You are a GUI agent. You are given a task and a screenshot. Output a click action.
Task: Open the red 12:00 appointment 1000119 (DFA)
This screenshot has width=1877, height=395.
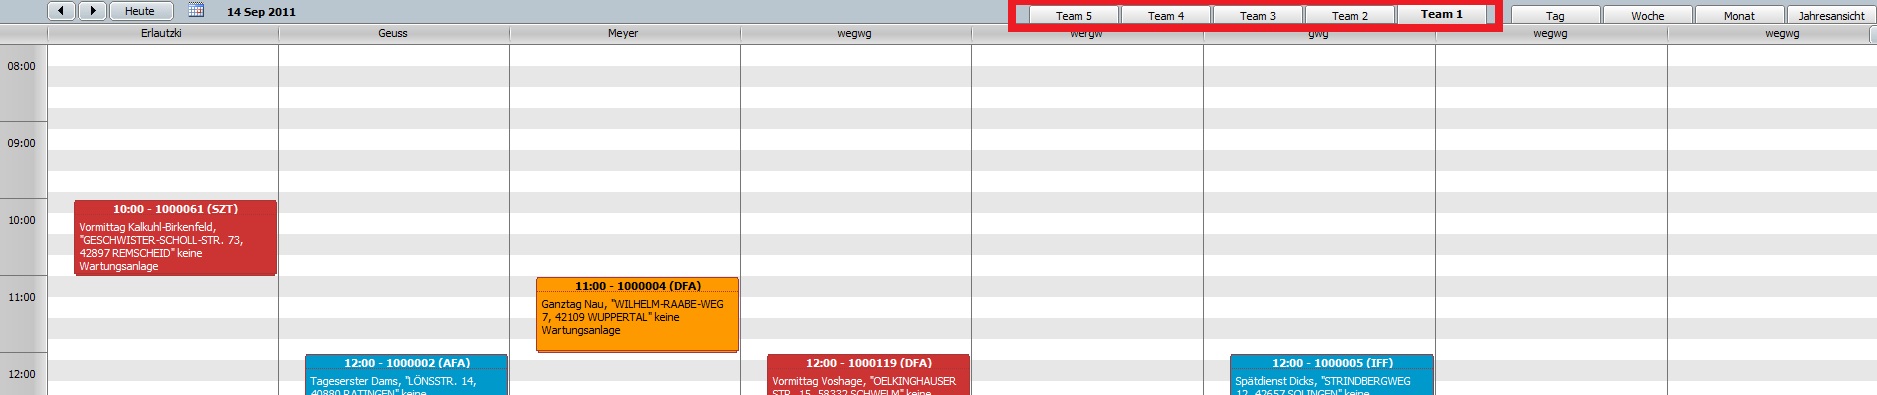[x=868, y=374]
